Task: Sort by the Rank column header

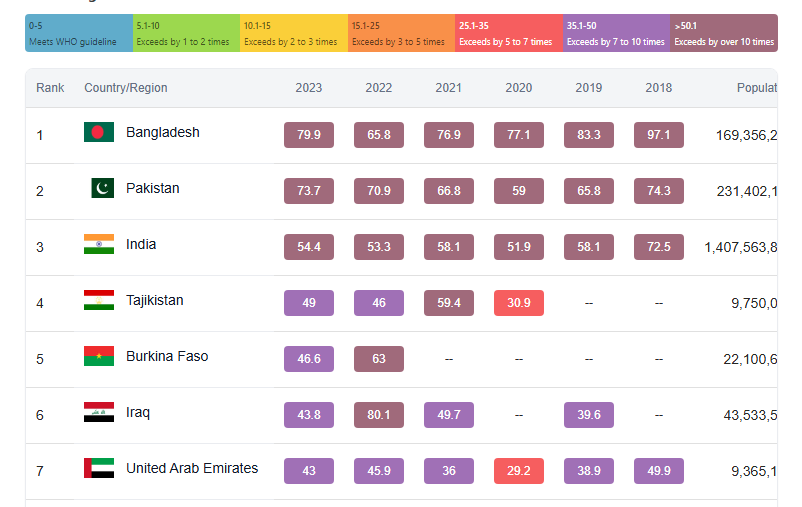Action: (50, 88)
